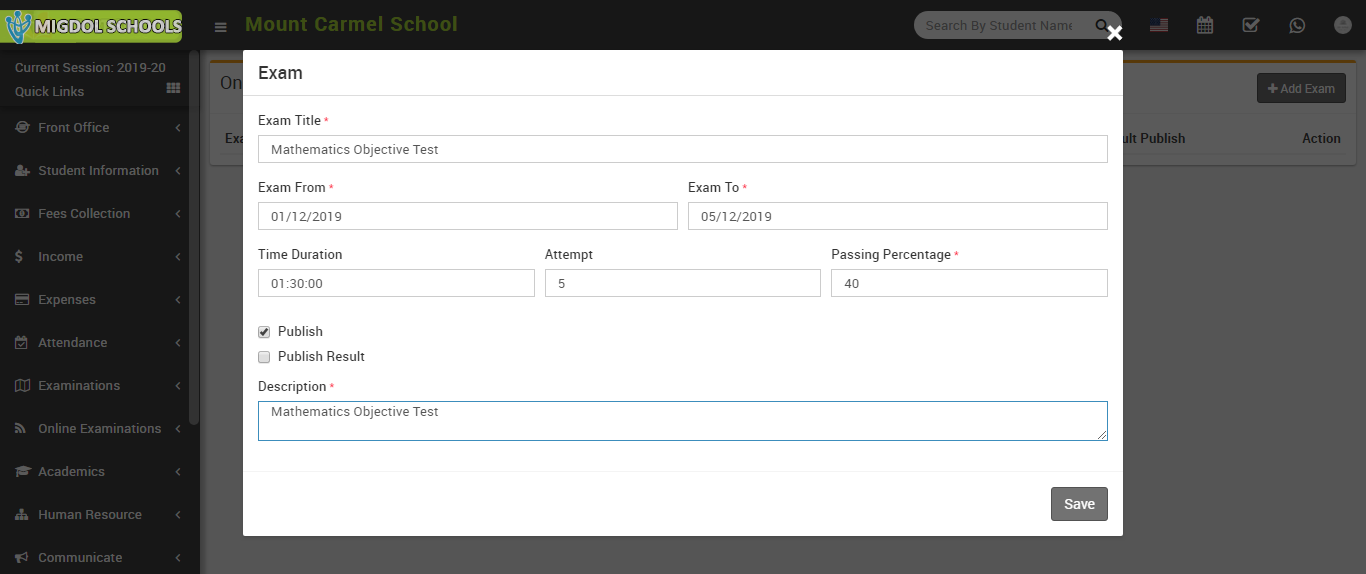Open the Quick Links grid icon
Image resolution: width=1366 pixels, height=574 pixels.
click(x=173, y=89)
